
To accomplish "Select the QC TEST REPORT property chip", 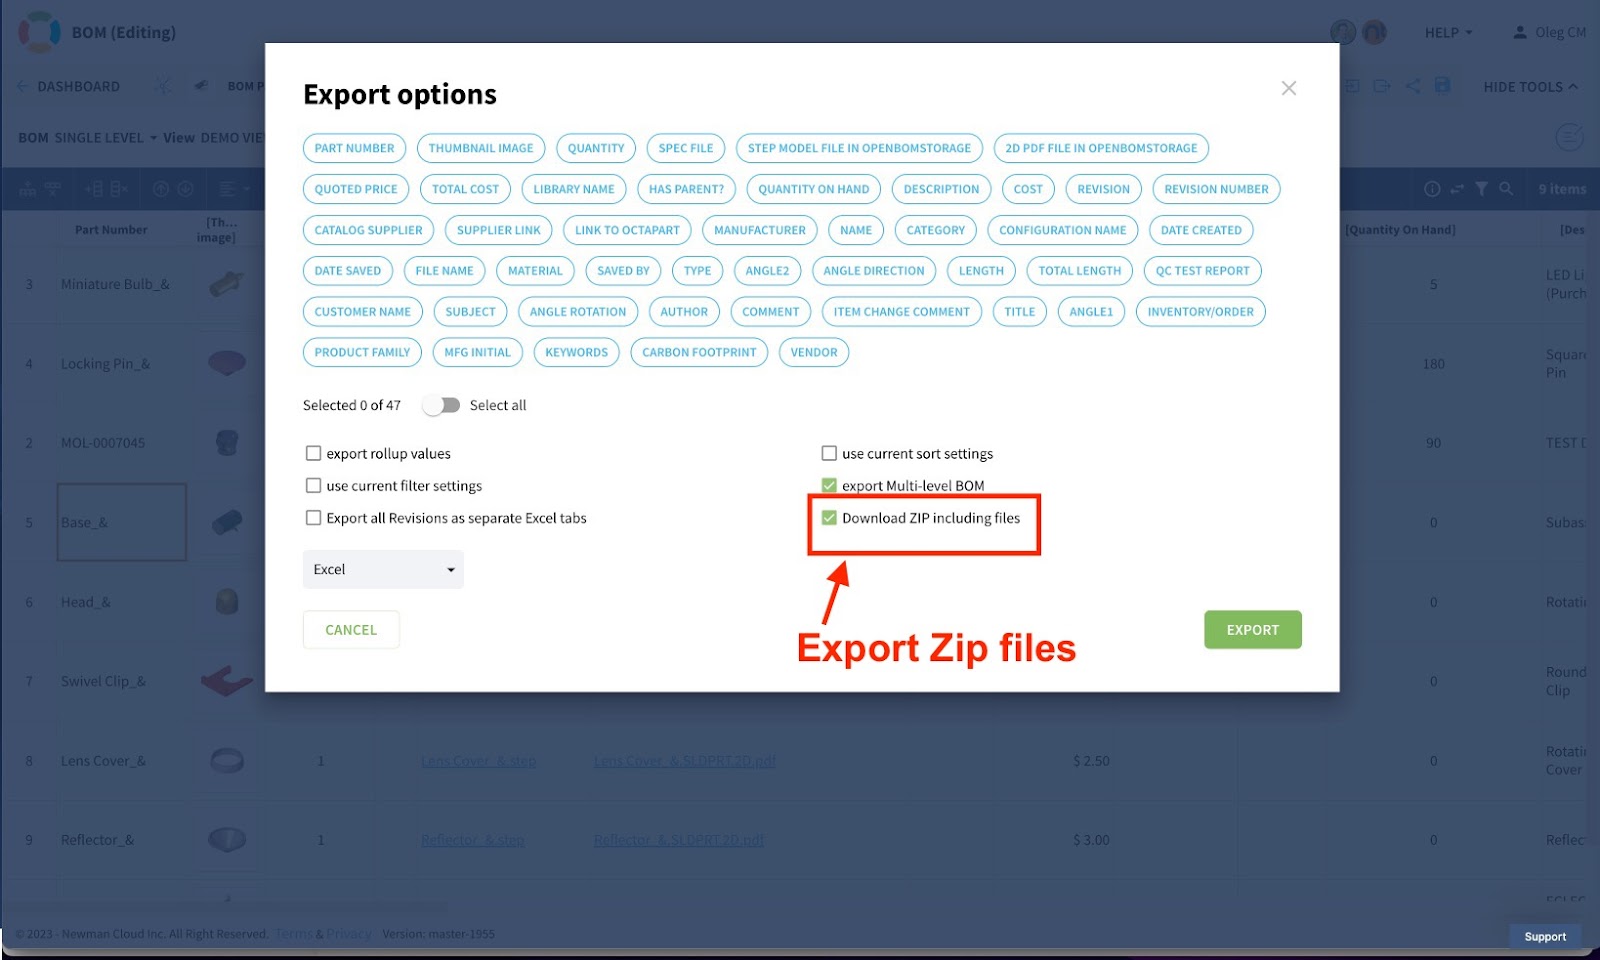I will 1203,271.
